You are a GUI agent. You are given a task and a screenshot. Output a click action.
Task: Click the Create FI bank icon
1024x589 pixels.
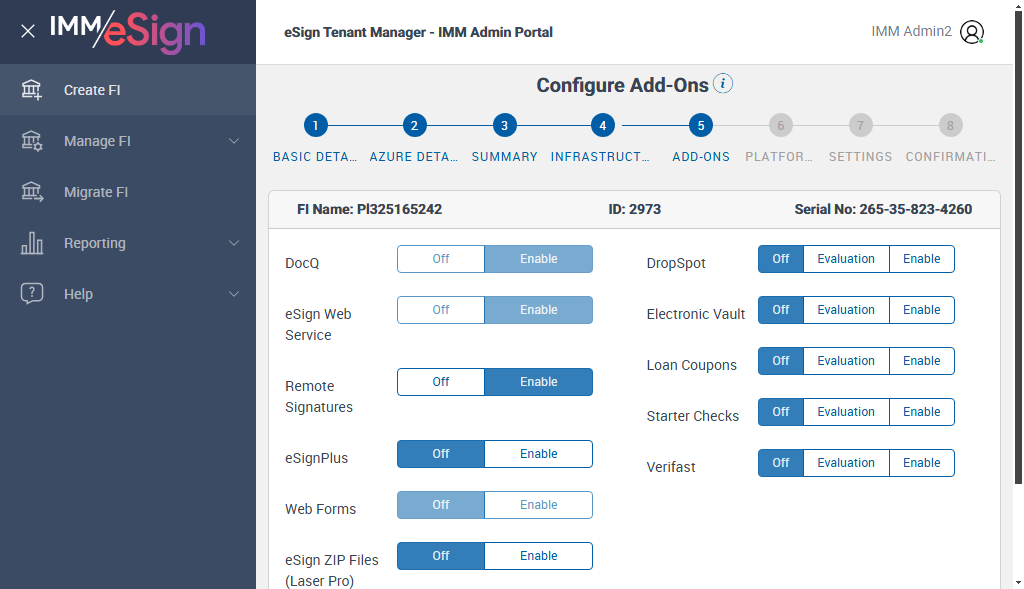[31, 89]
